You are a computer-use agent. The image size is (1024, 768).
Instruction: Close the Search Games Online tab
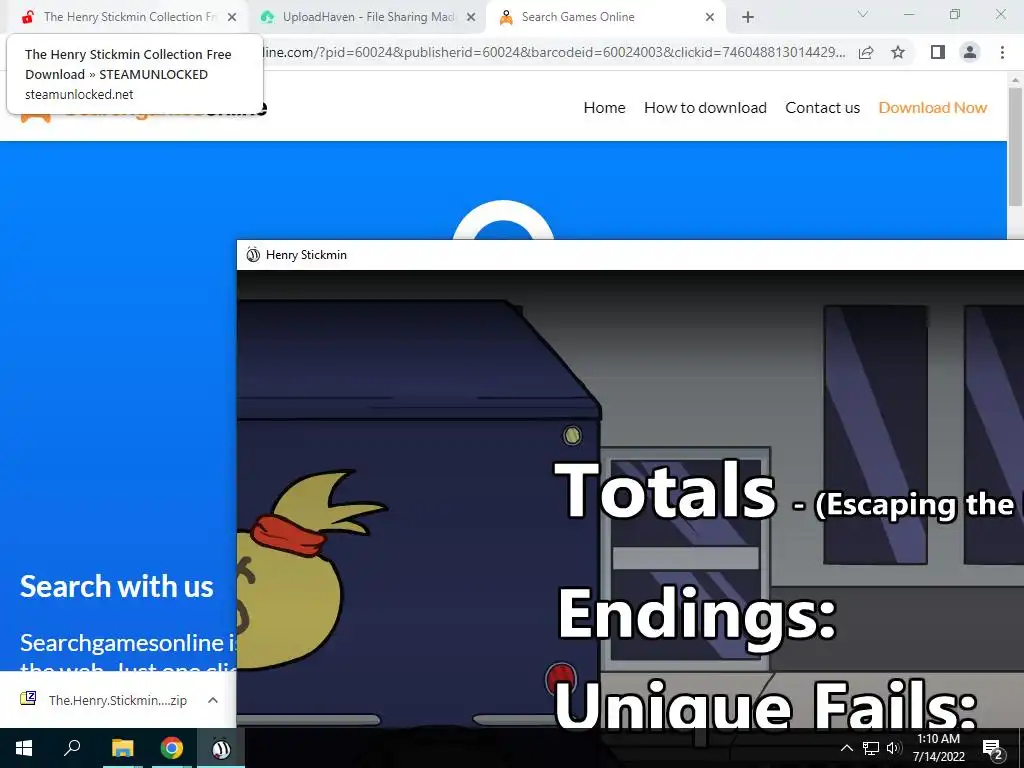tap(710, 18)
